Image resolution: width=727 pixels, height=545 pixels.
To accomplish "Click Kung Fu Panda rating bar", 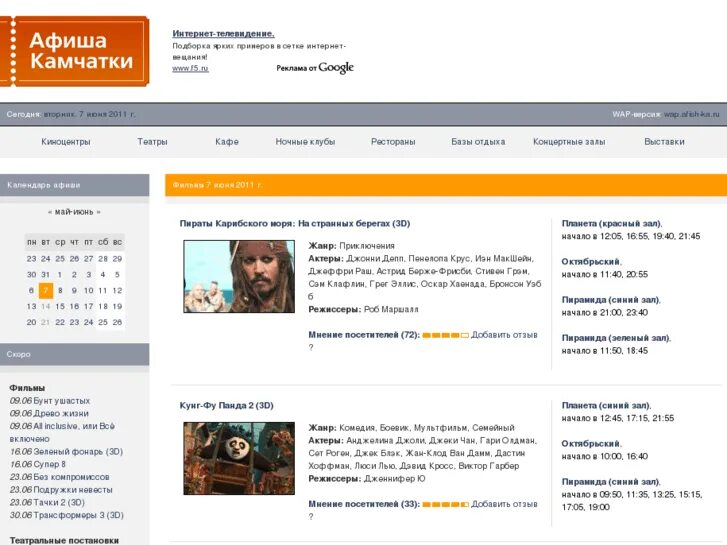I will pos(446,504).
